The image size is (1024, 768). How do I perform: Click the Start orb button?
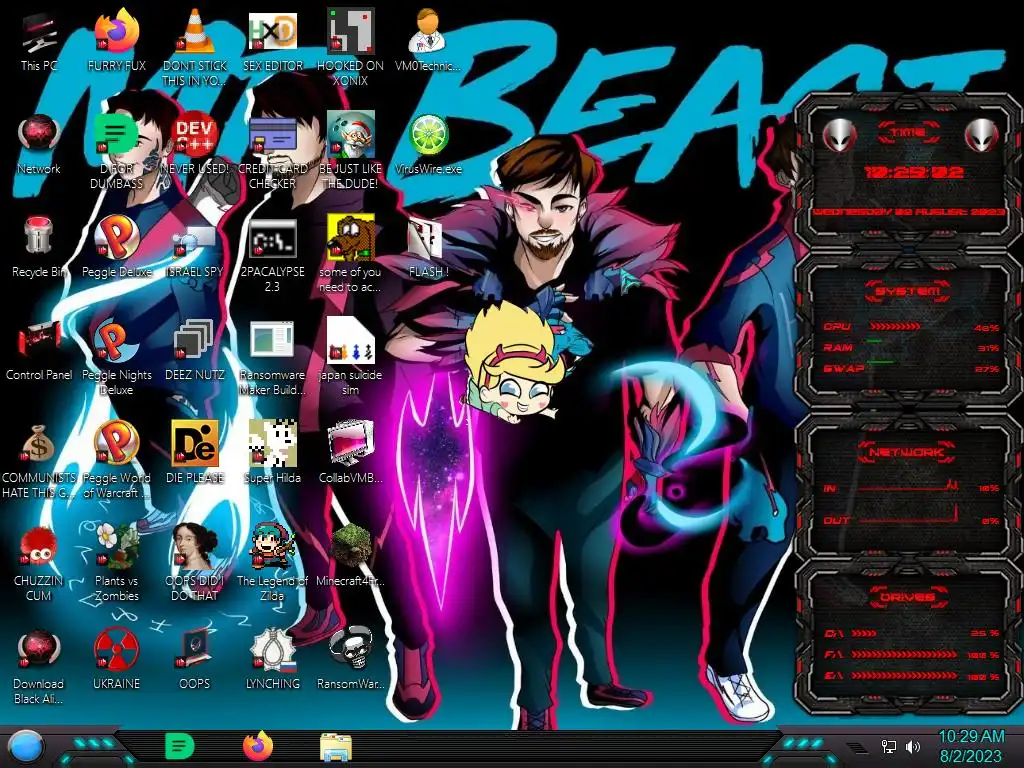(x=27, y=746)
